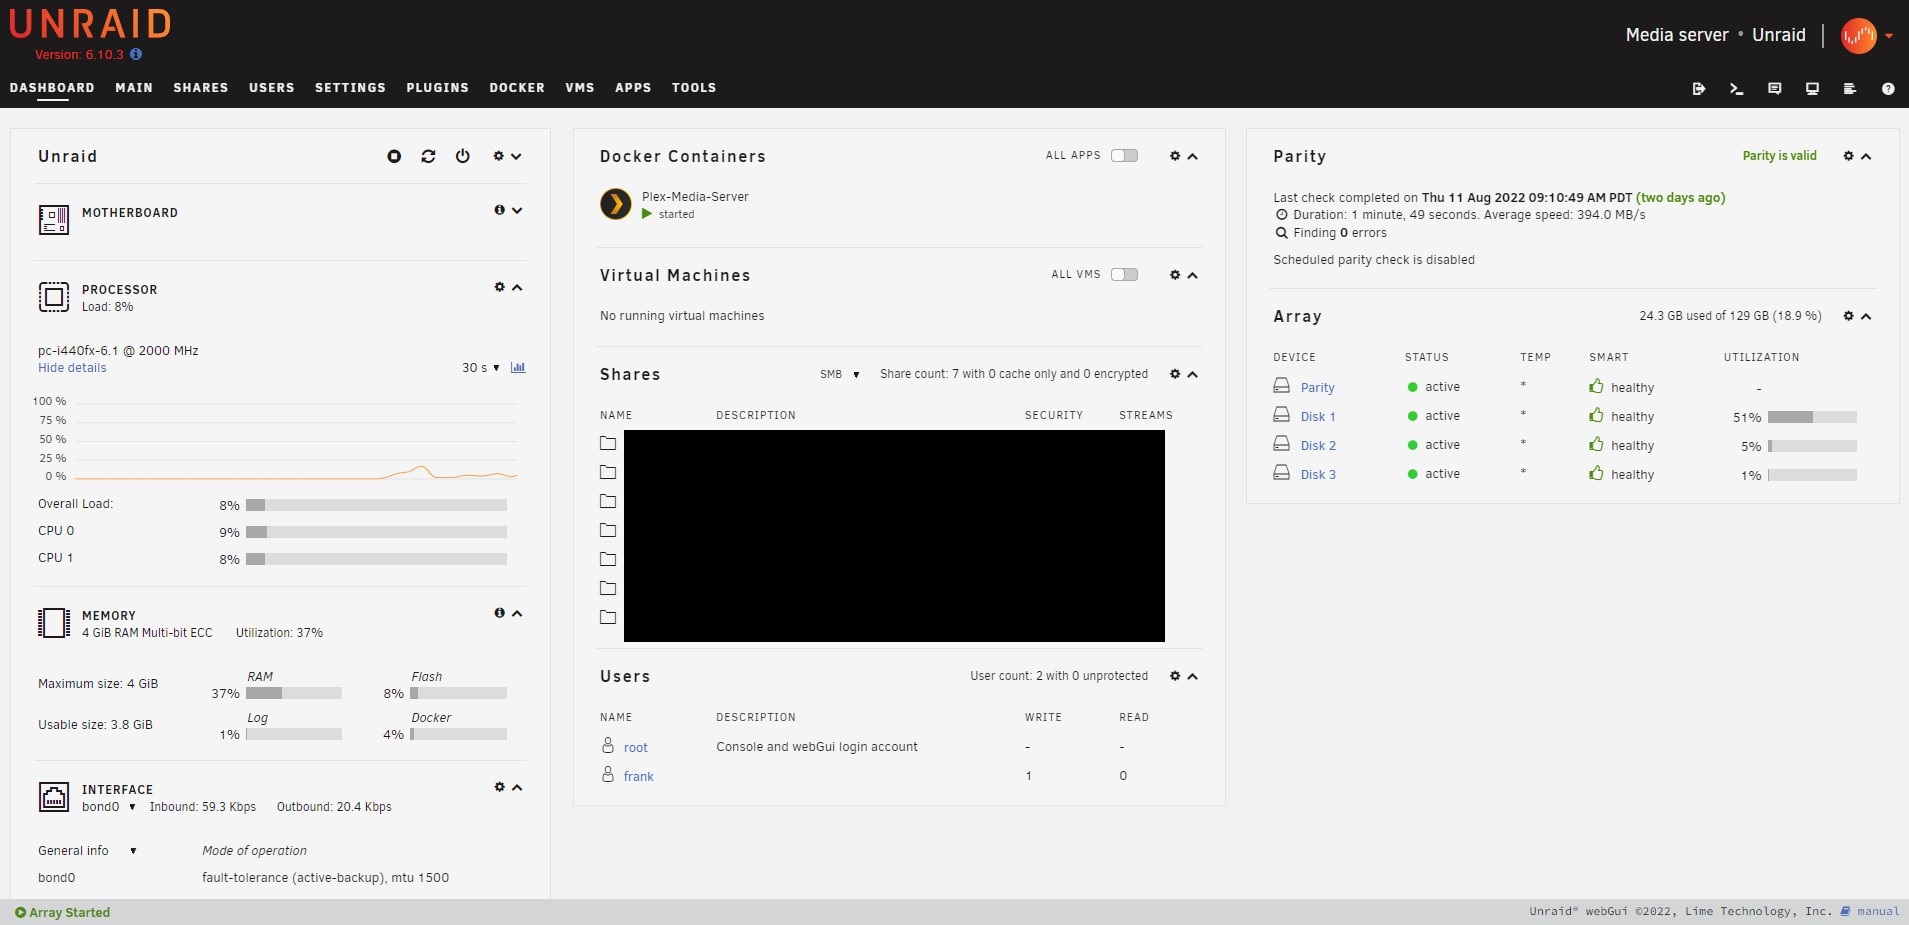This screenshot has height=925, width=1909.
Task: Open the Disk 1 device link
Action: (1317, 417)
